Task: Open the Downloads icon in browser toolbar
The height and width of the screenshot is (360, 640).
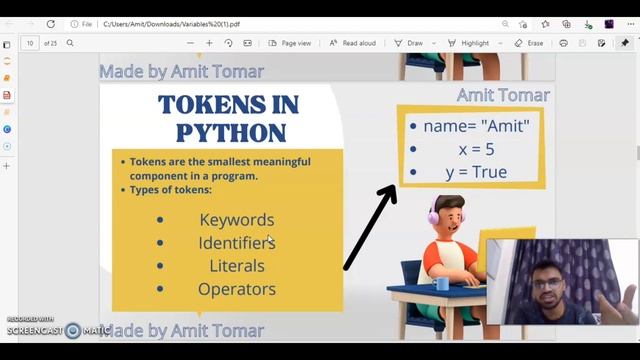Action: tap(588, 24)
